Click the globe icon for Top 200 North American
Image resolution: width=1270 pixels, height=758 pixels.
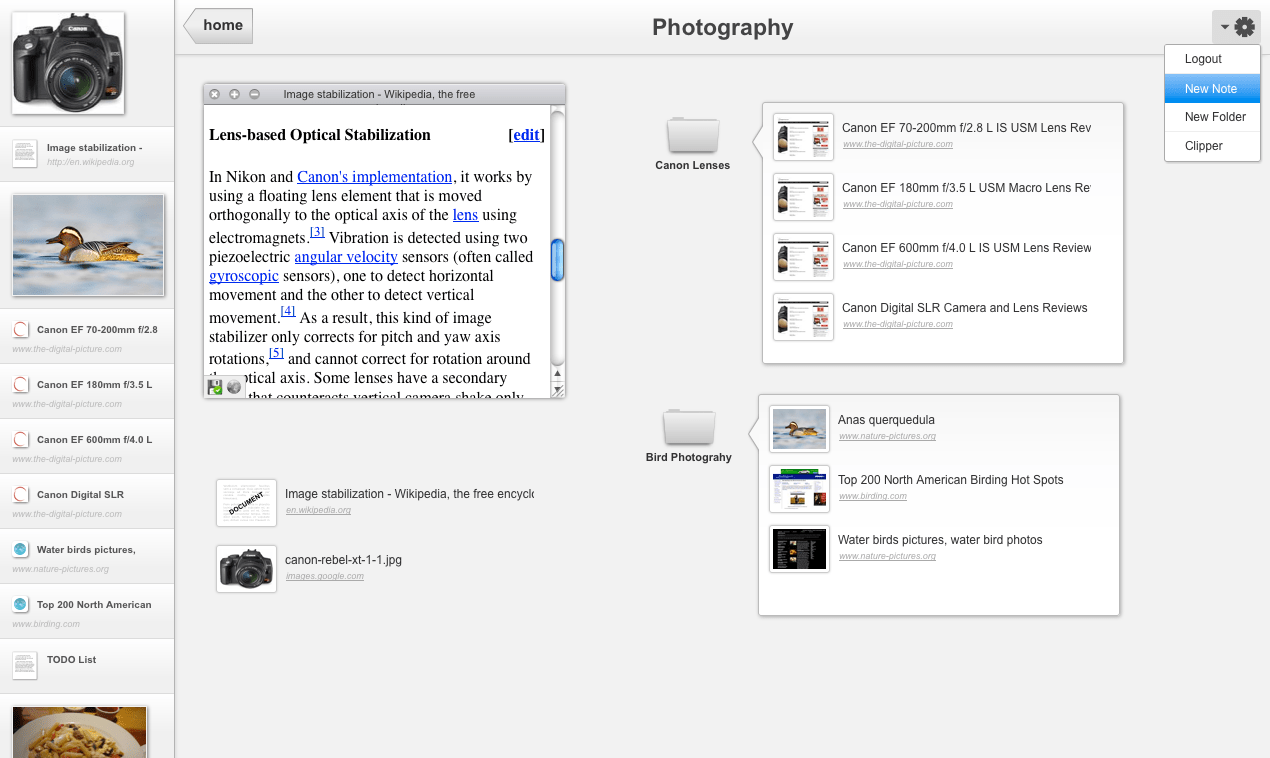(x=20, y=604)
